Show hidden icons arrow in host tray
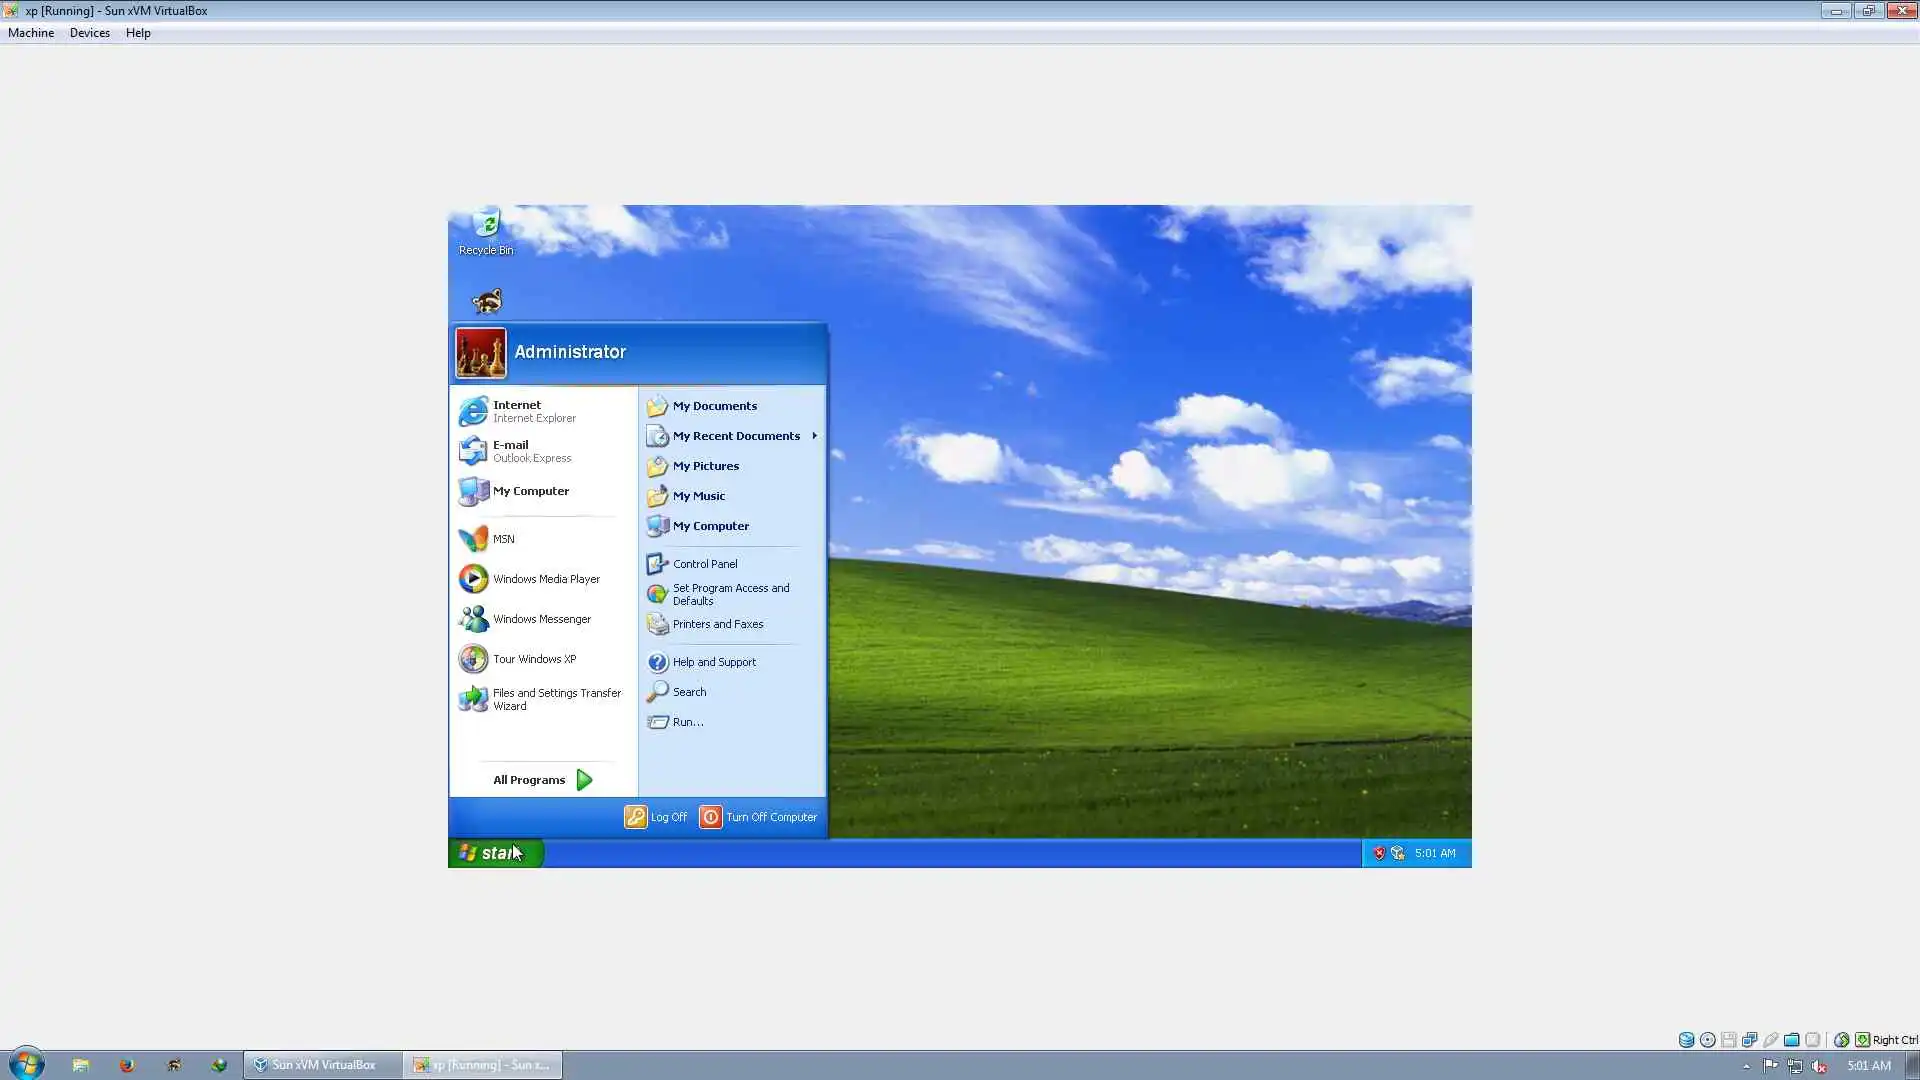 1746,1066
